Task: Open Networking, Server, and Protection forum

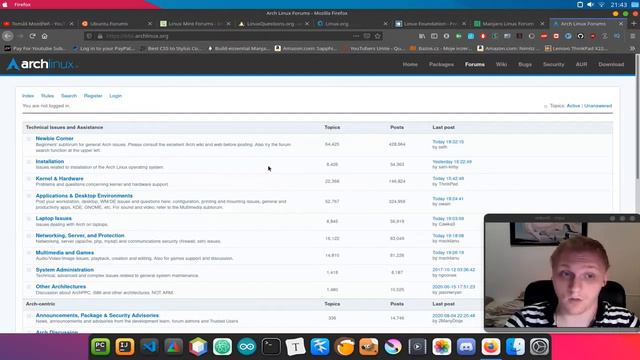Action: (x=80, y=236)
